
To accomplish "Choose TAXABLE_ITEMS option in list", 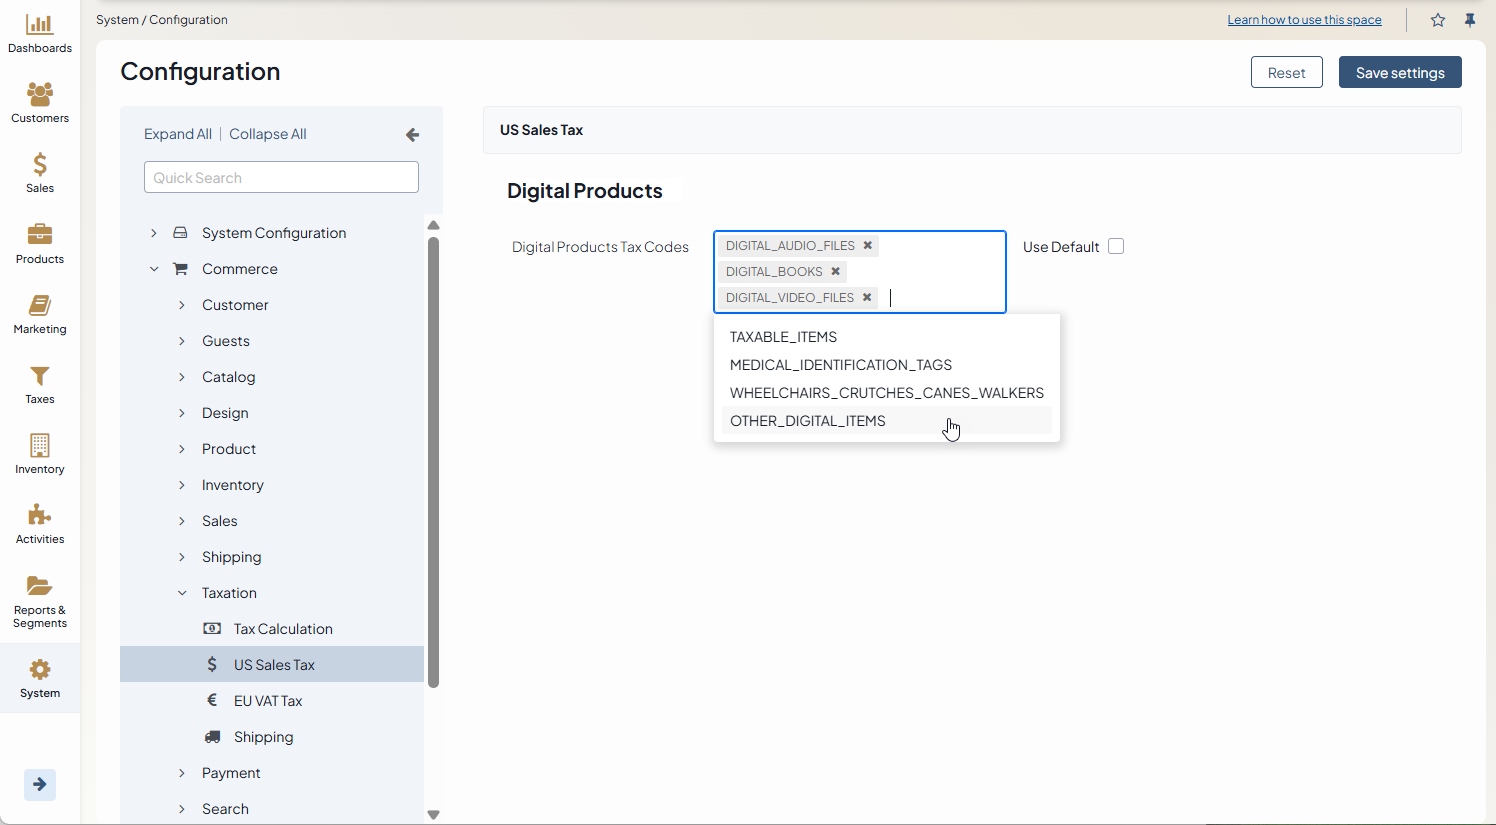I will pos(783,337).
